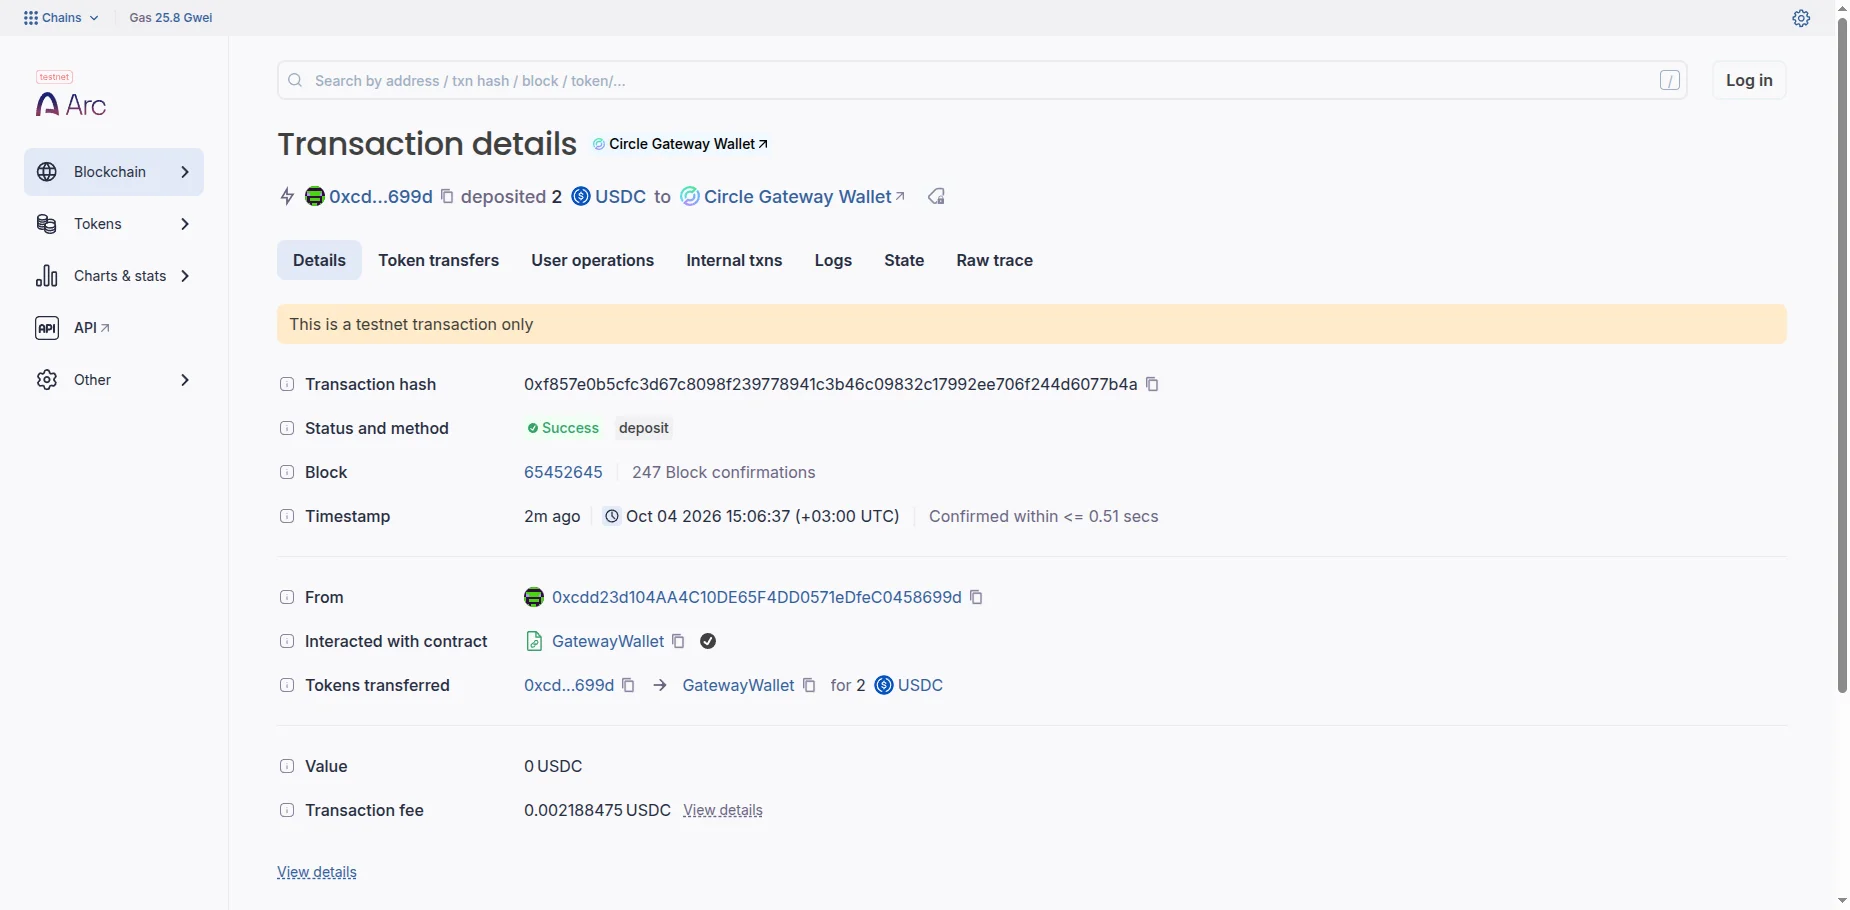Click verified checkmark badge next to GatewayWallet
The width and height of the screenshot is (1850, 910).
[x=708, y=641]
